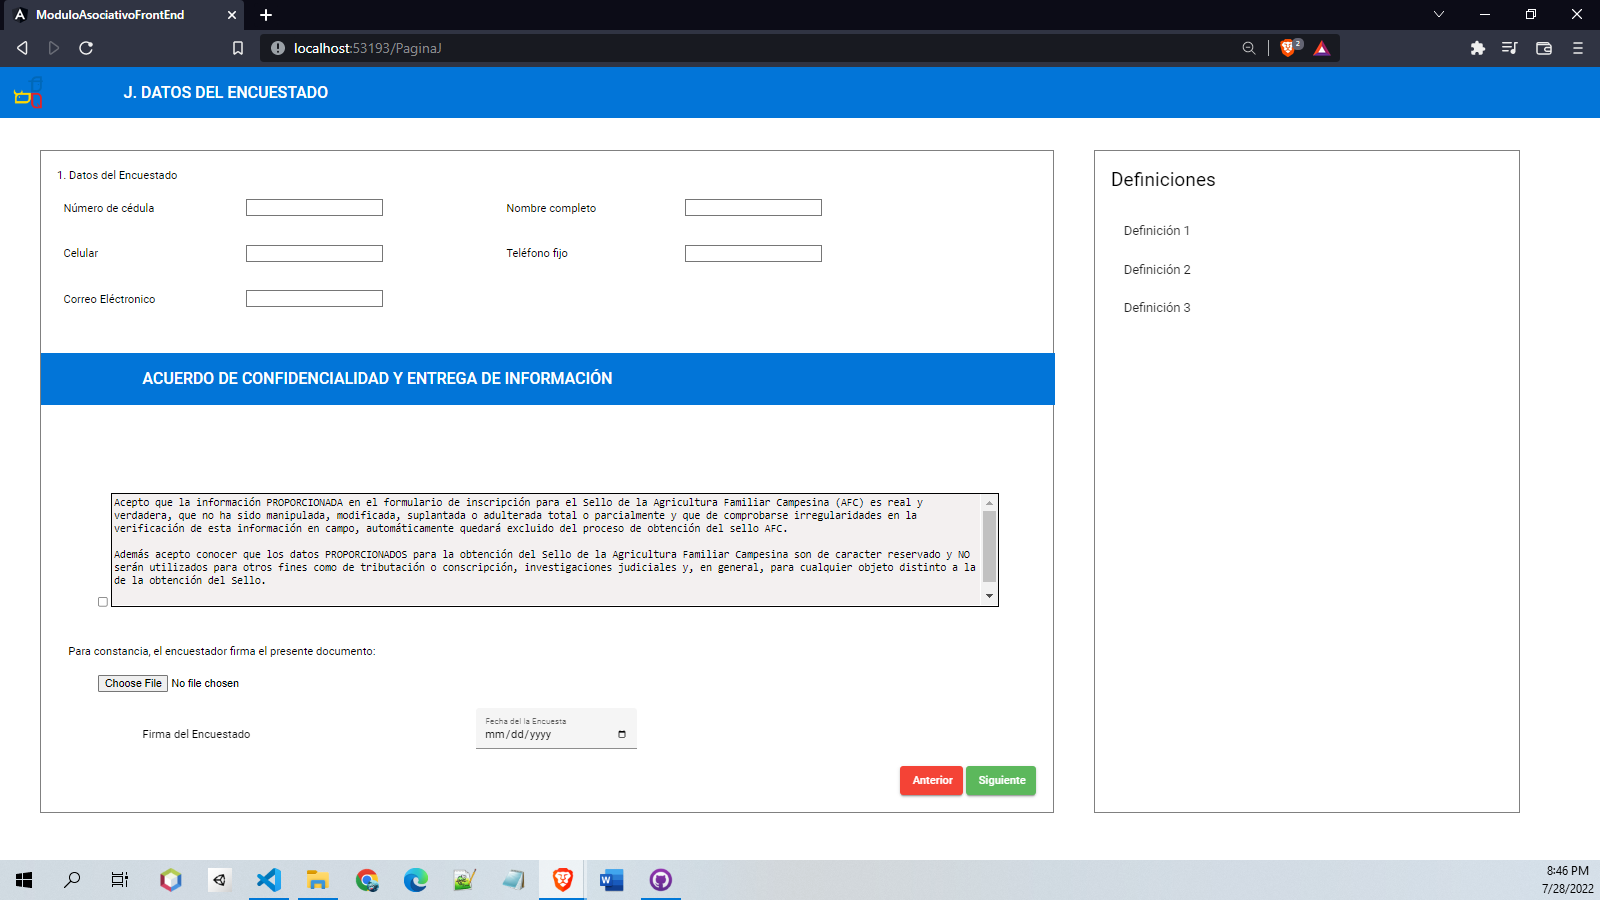
Task: Bookmark this page
Action: click(238, 48)
